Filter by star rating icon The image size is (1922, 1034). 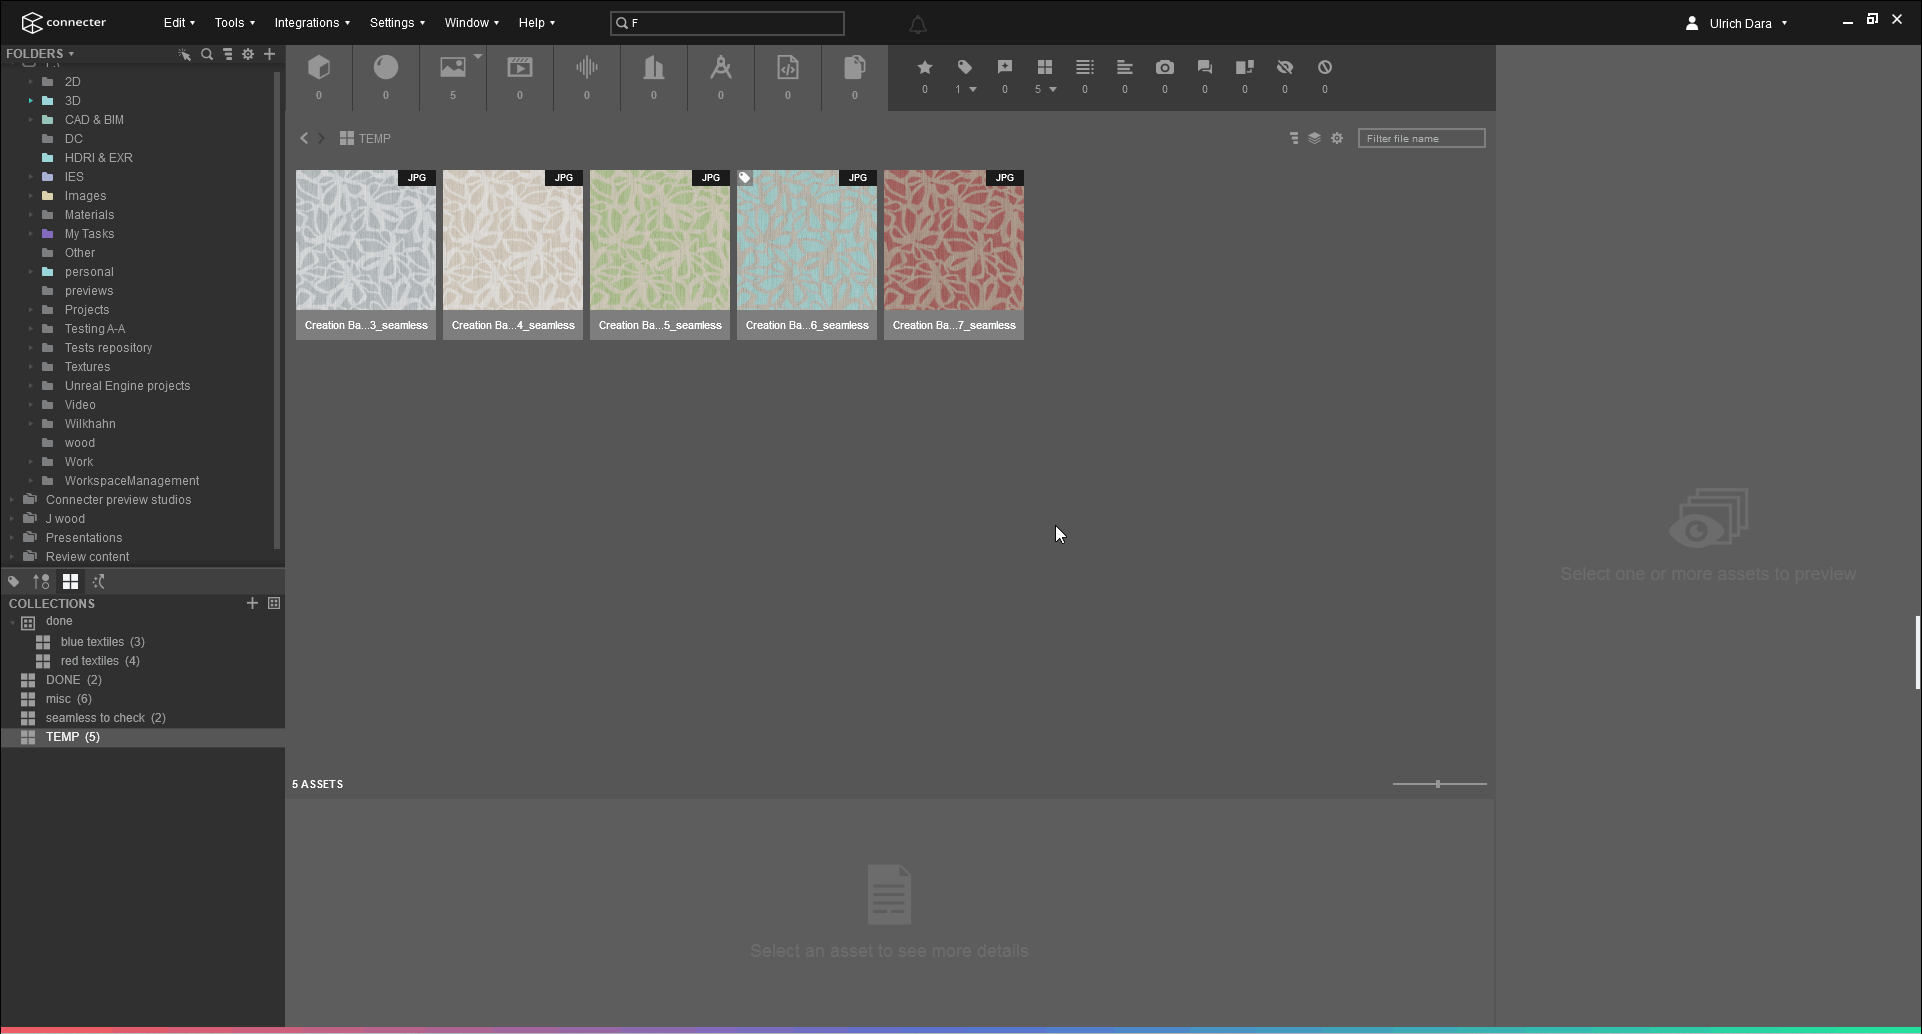[x=925, y=67]
